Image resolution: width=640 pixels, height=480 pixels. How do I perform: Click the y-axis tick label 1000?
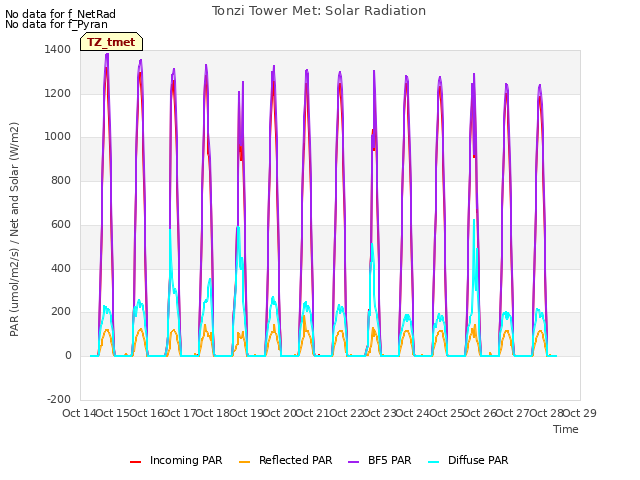point(58,137)
